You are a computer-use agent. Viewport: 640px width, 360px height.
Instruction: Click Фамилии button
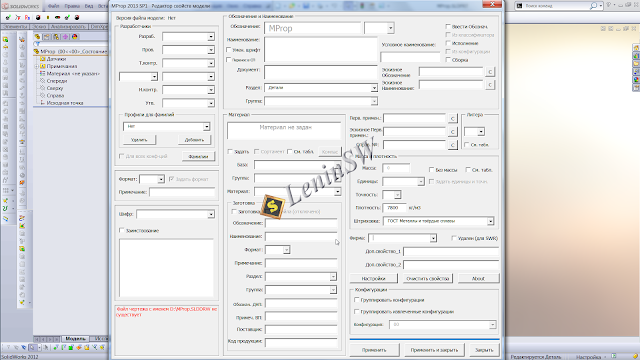point(198,156)
